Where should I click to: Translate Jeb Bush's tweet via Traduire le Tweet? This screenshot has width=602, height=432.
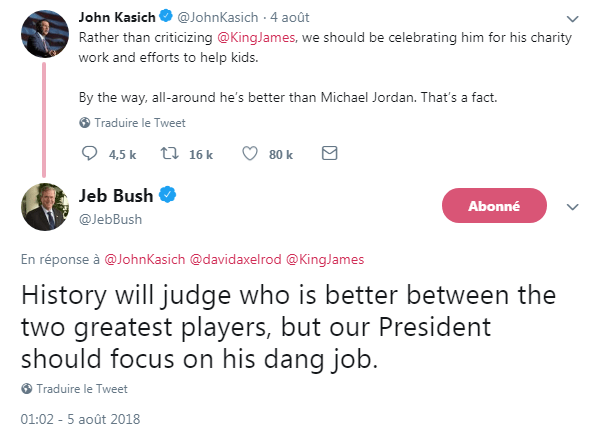point(82,389)
